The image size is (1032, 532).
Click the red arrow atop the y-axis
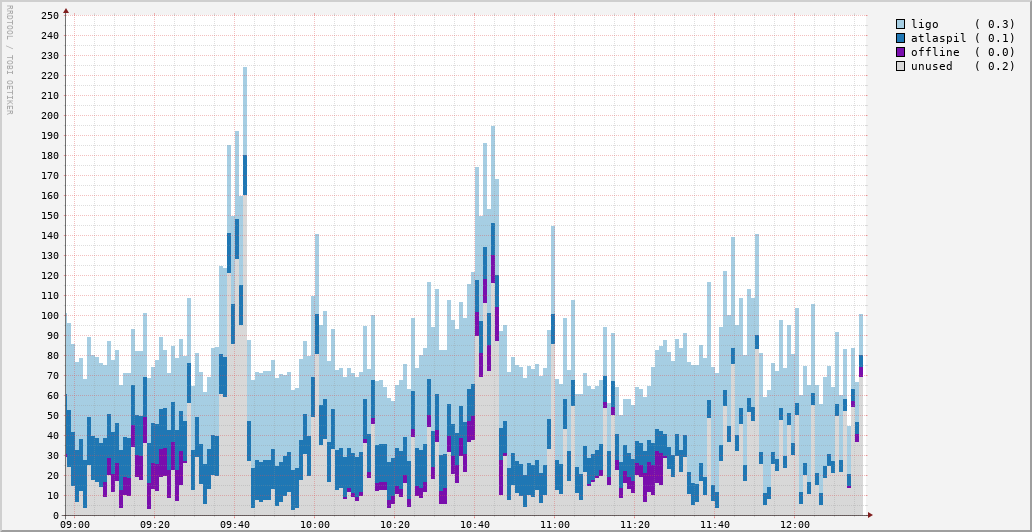66,10
